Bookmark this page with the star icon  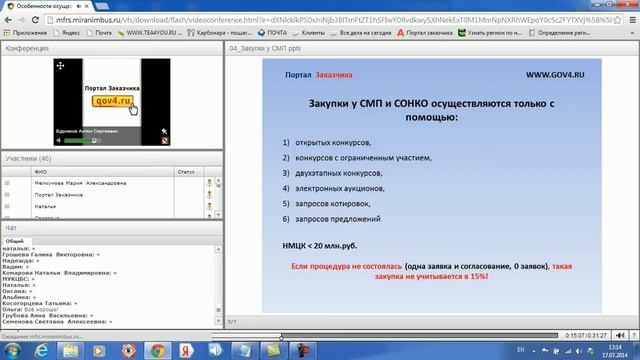tap(618, 20)
